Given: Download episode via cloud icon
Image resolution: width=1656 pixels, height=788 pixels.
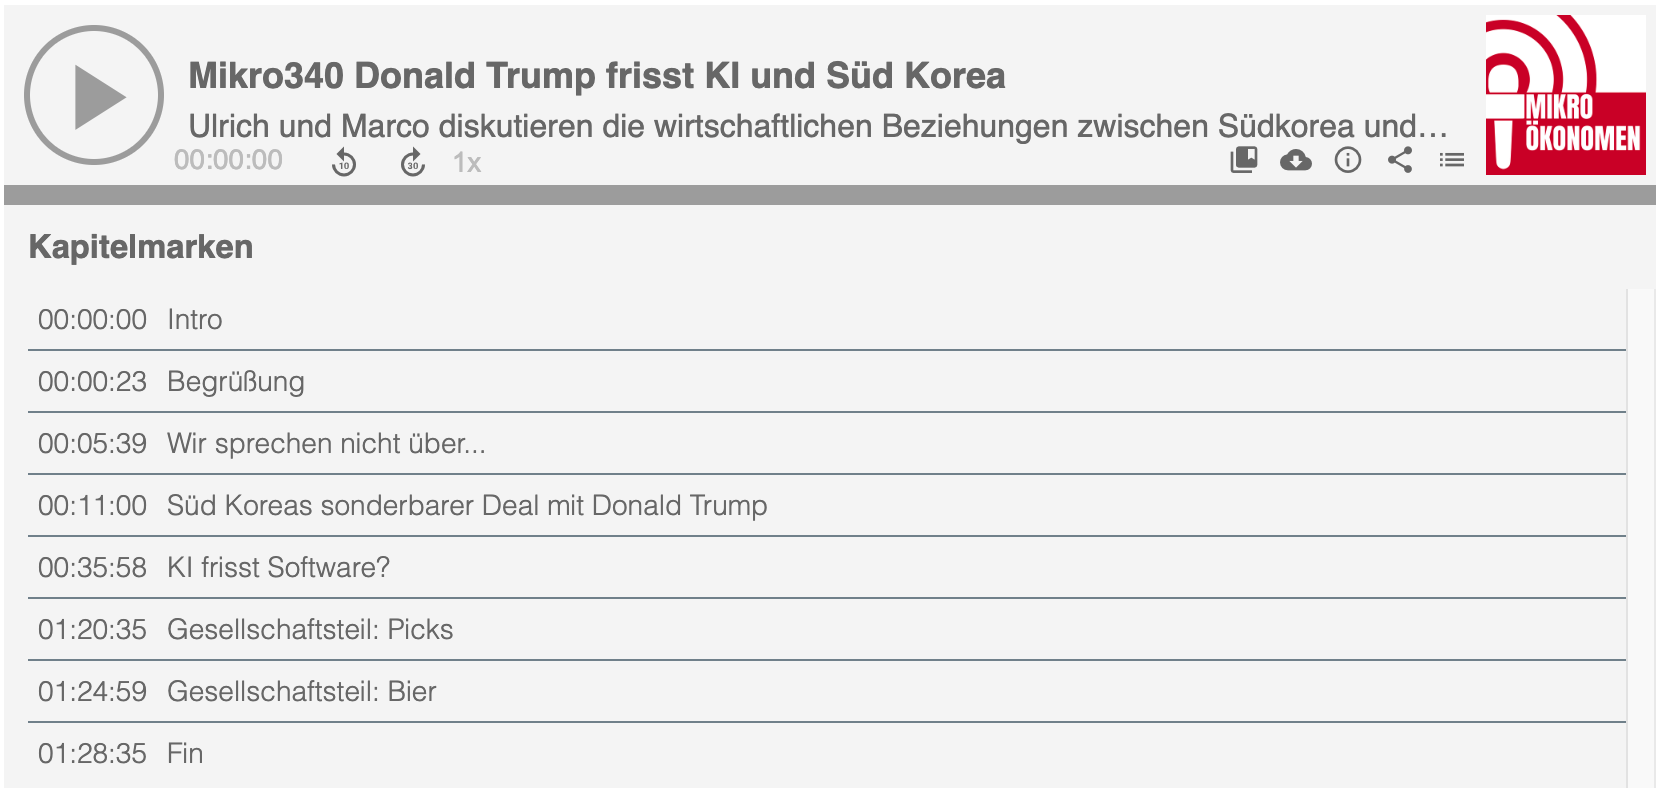Looking at the screenshot, I should tap(1296, 160).
